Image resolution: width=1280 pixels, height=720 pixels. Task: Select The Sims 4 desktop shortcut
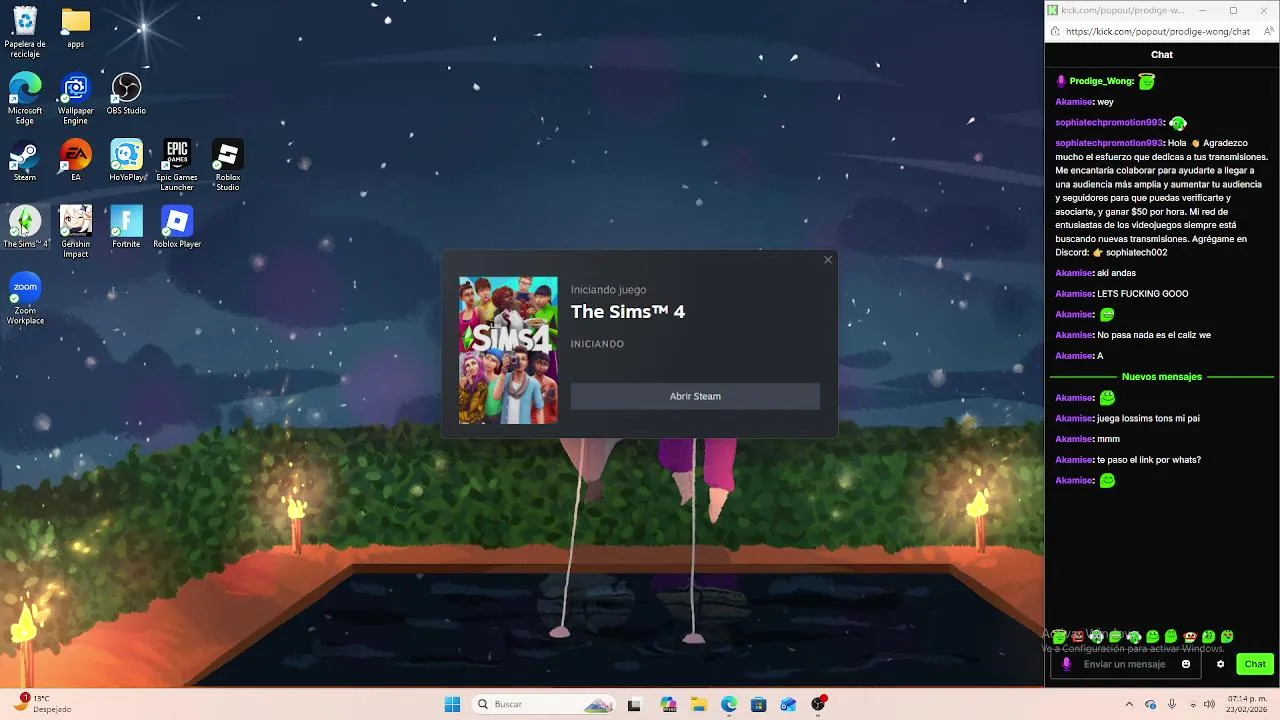click(25, 227)
